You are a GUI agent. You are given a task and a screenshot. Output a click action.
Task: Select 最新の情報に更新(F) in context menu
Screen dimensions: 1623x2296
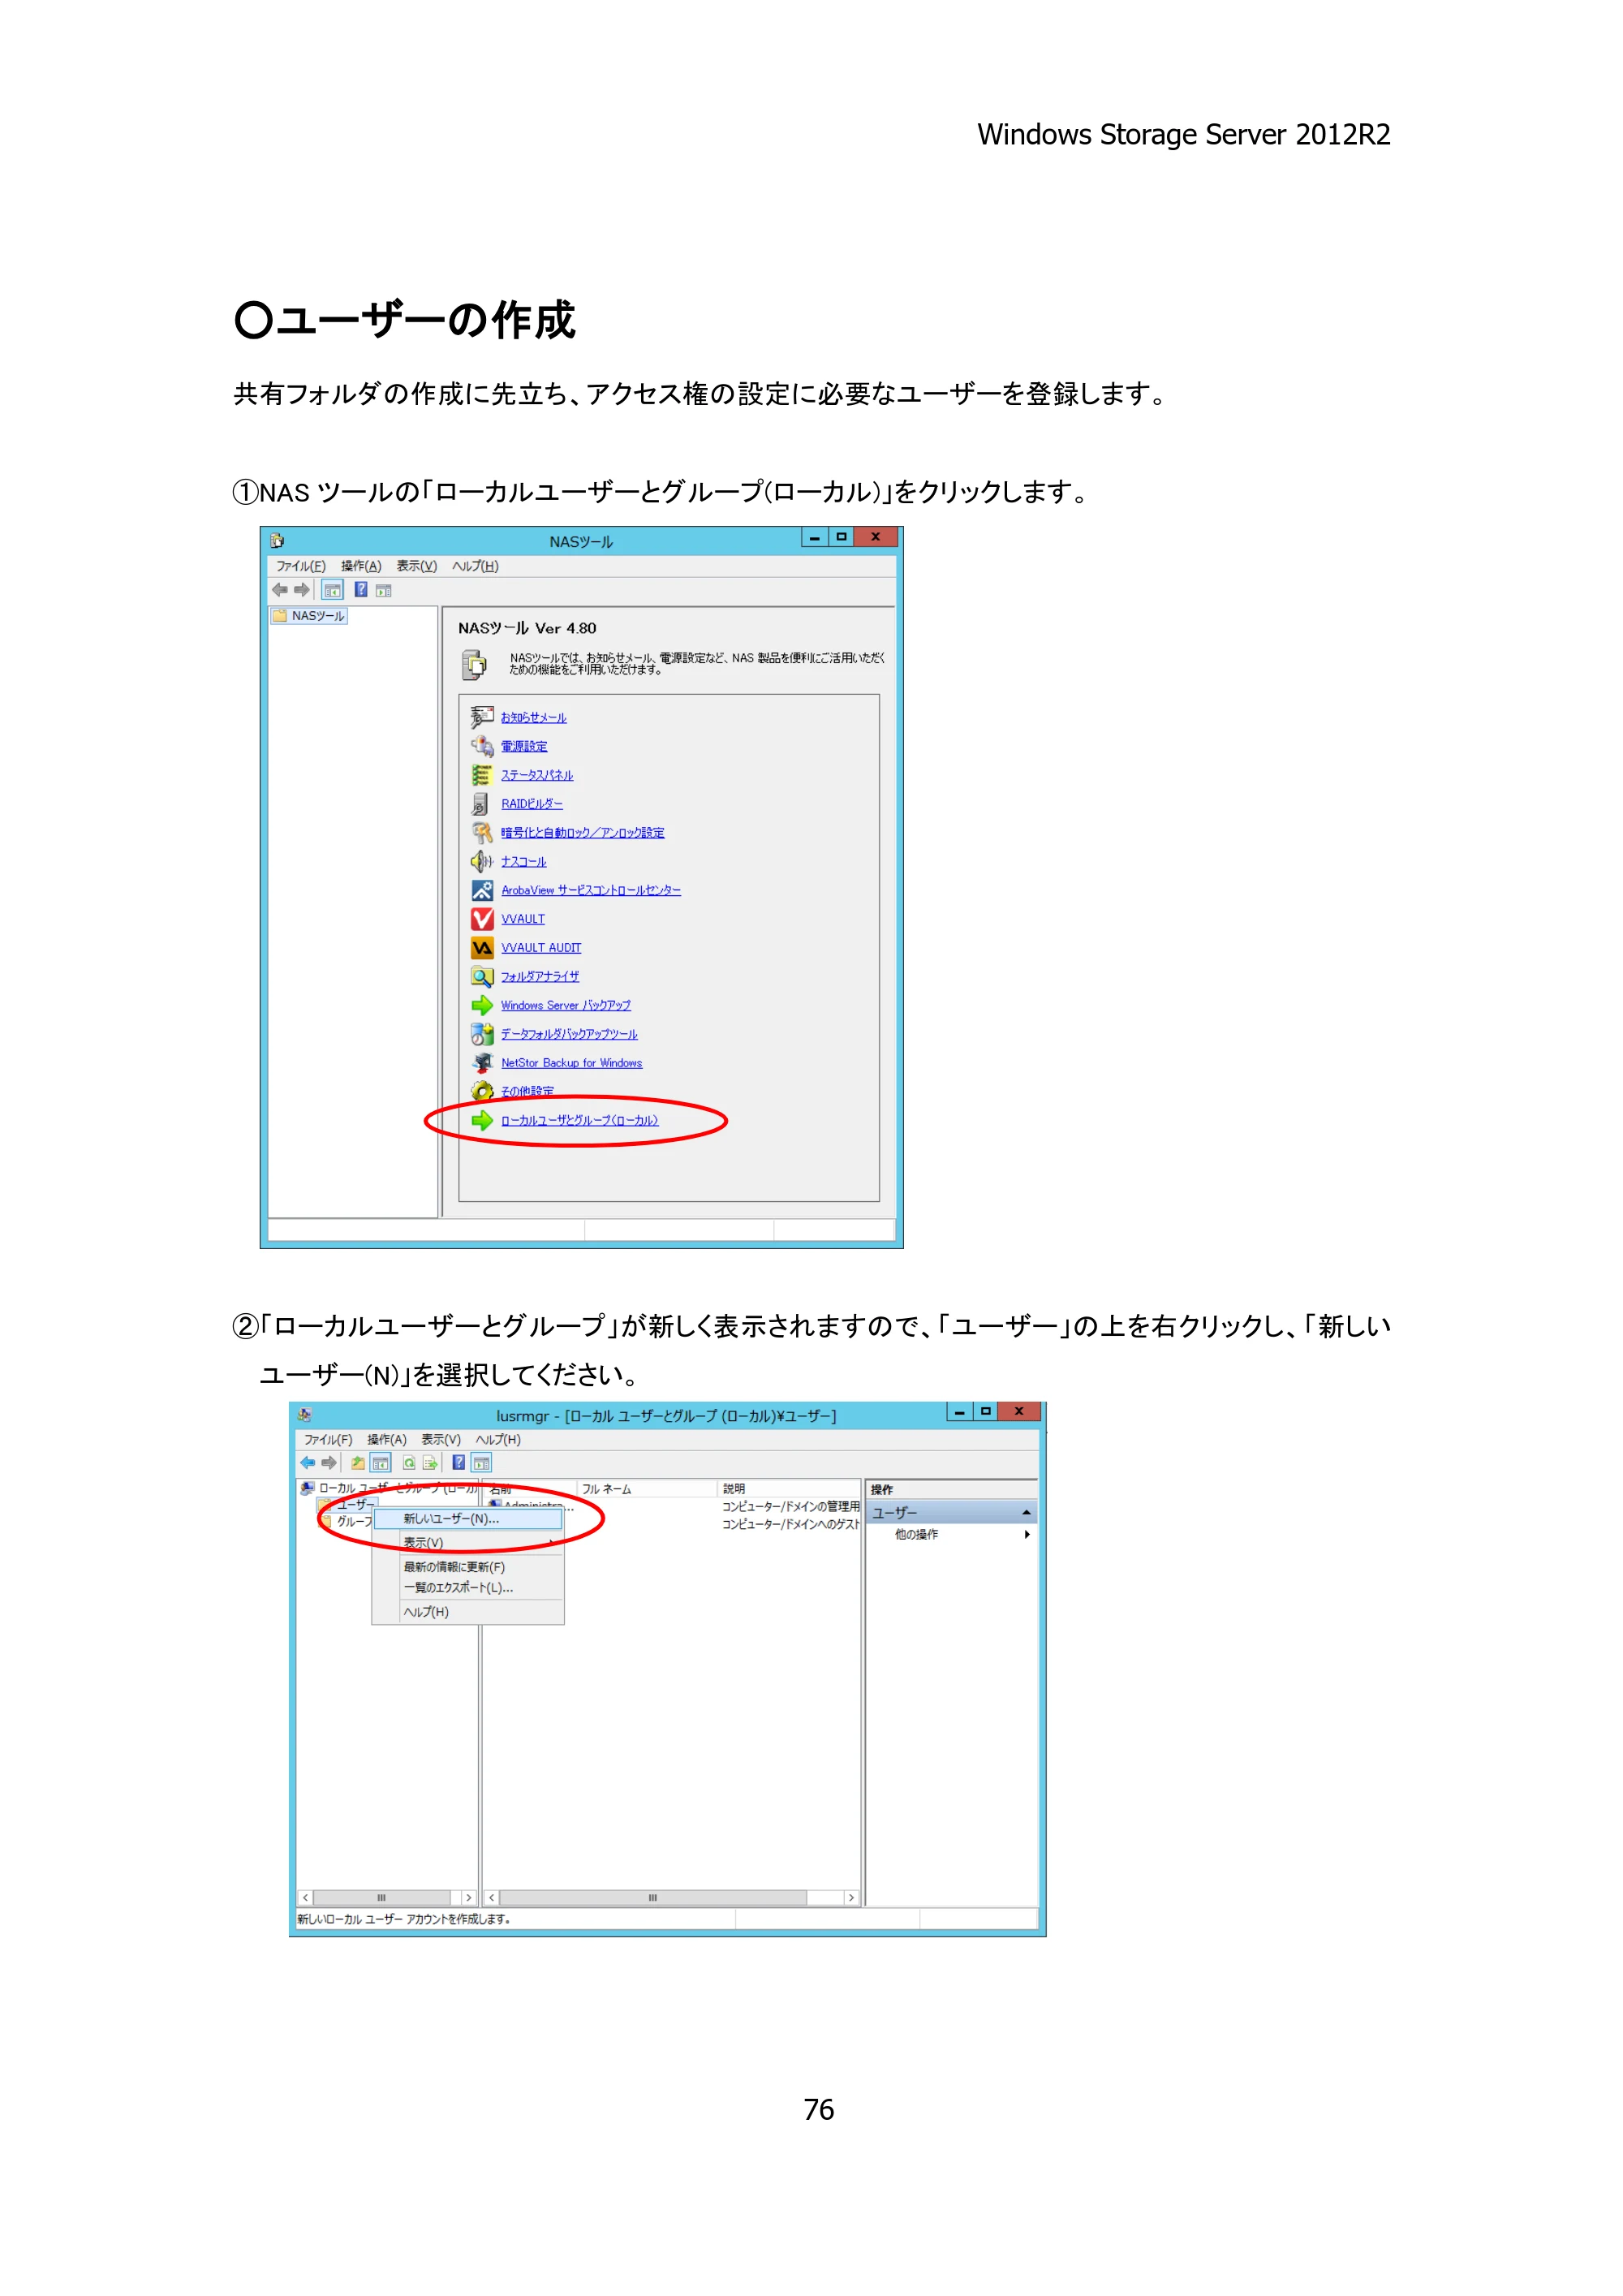point(467,1567)
